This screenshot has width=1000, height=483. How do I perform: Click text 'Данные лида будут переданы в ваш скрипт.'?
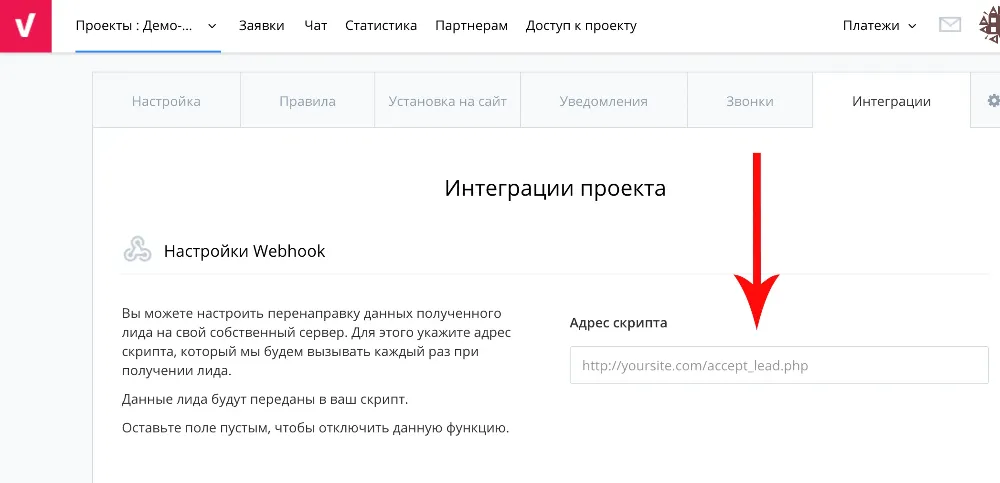tap(265, 399)
